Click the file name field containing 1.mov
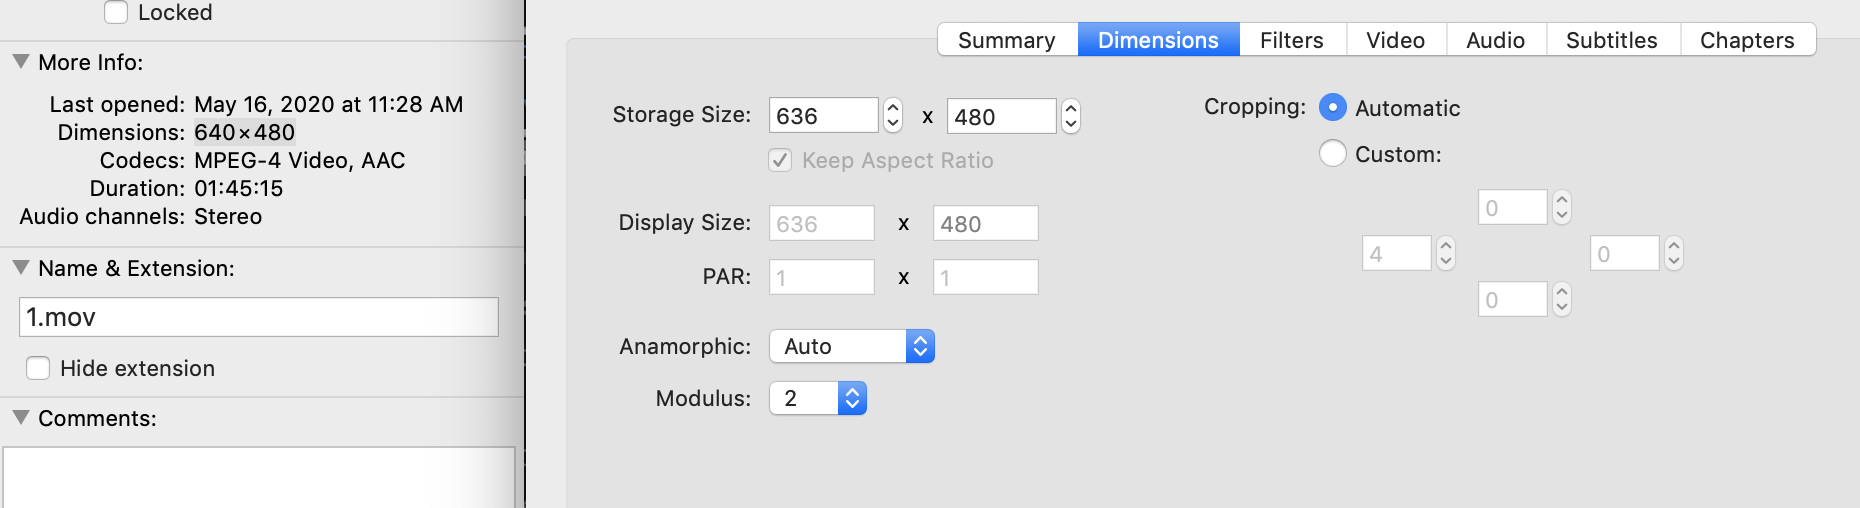Viewport: 1860px width, 508px height. point(258,317)
